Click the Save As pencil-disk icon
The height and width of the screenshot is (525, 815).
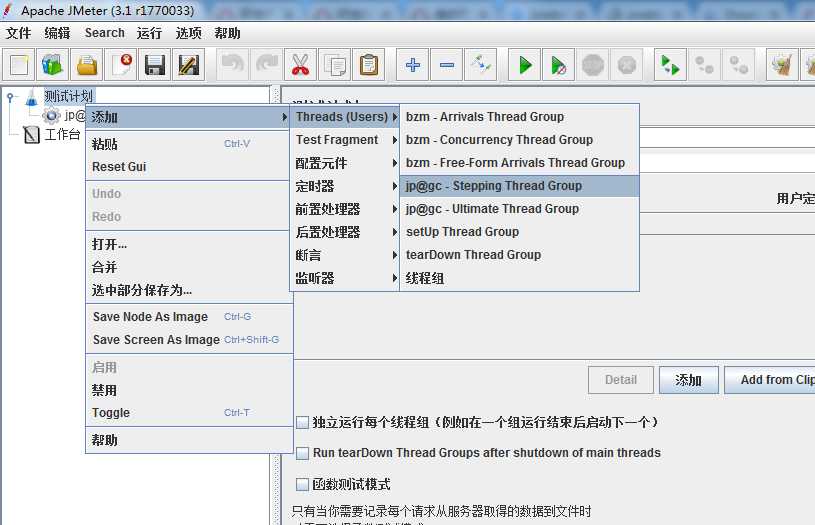[x=188, y=65]
